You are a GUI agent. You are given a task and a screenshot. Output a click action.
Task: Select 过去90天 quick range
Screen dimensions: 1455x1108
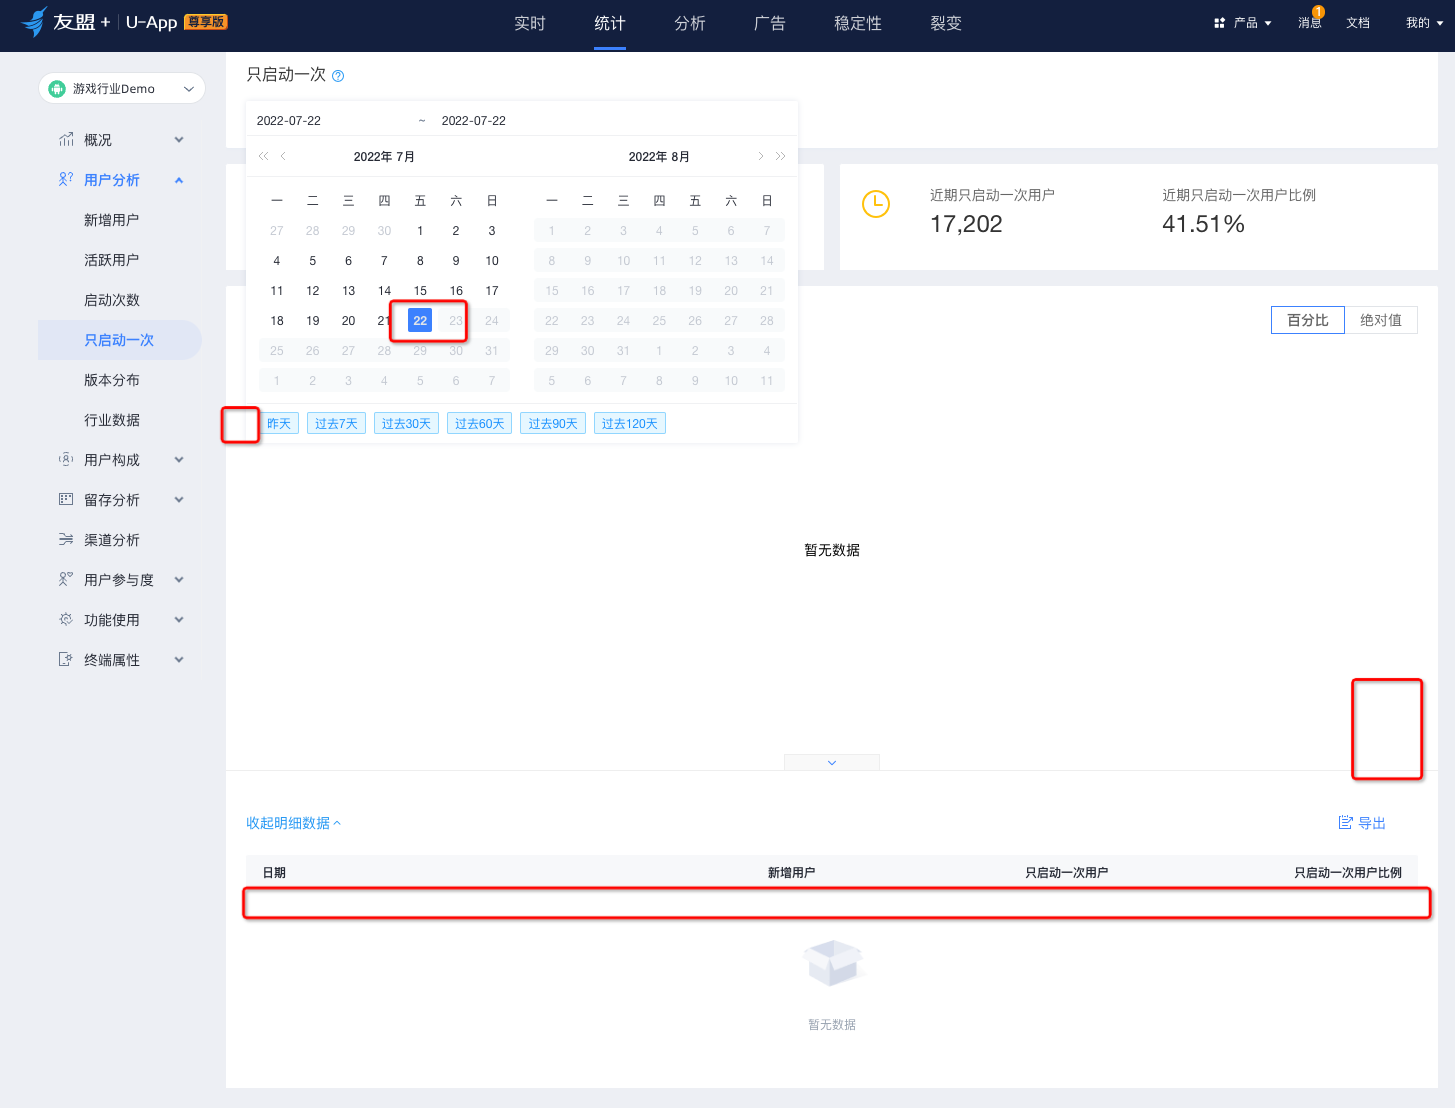(553, 424)
